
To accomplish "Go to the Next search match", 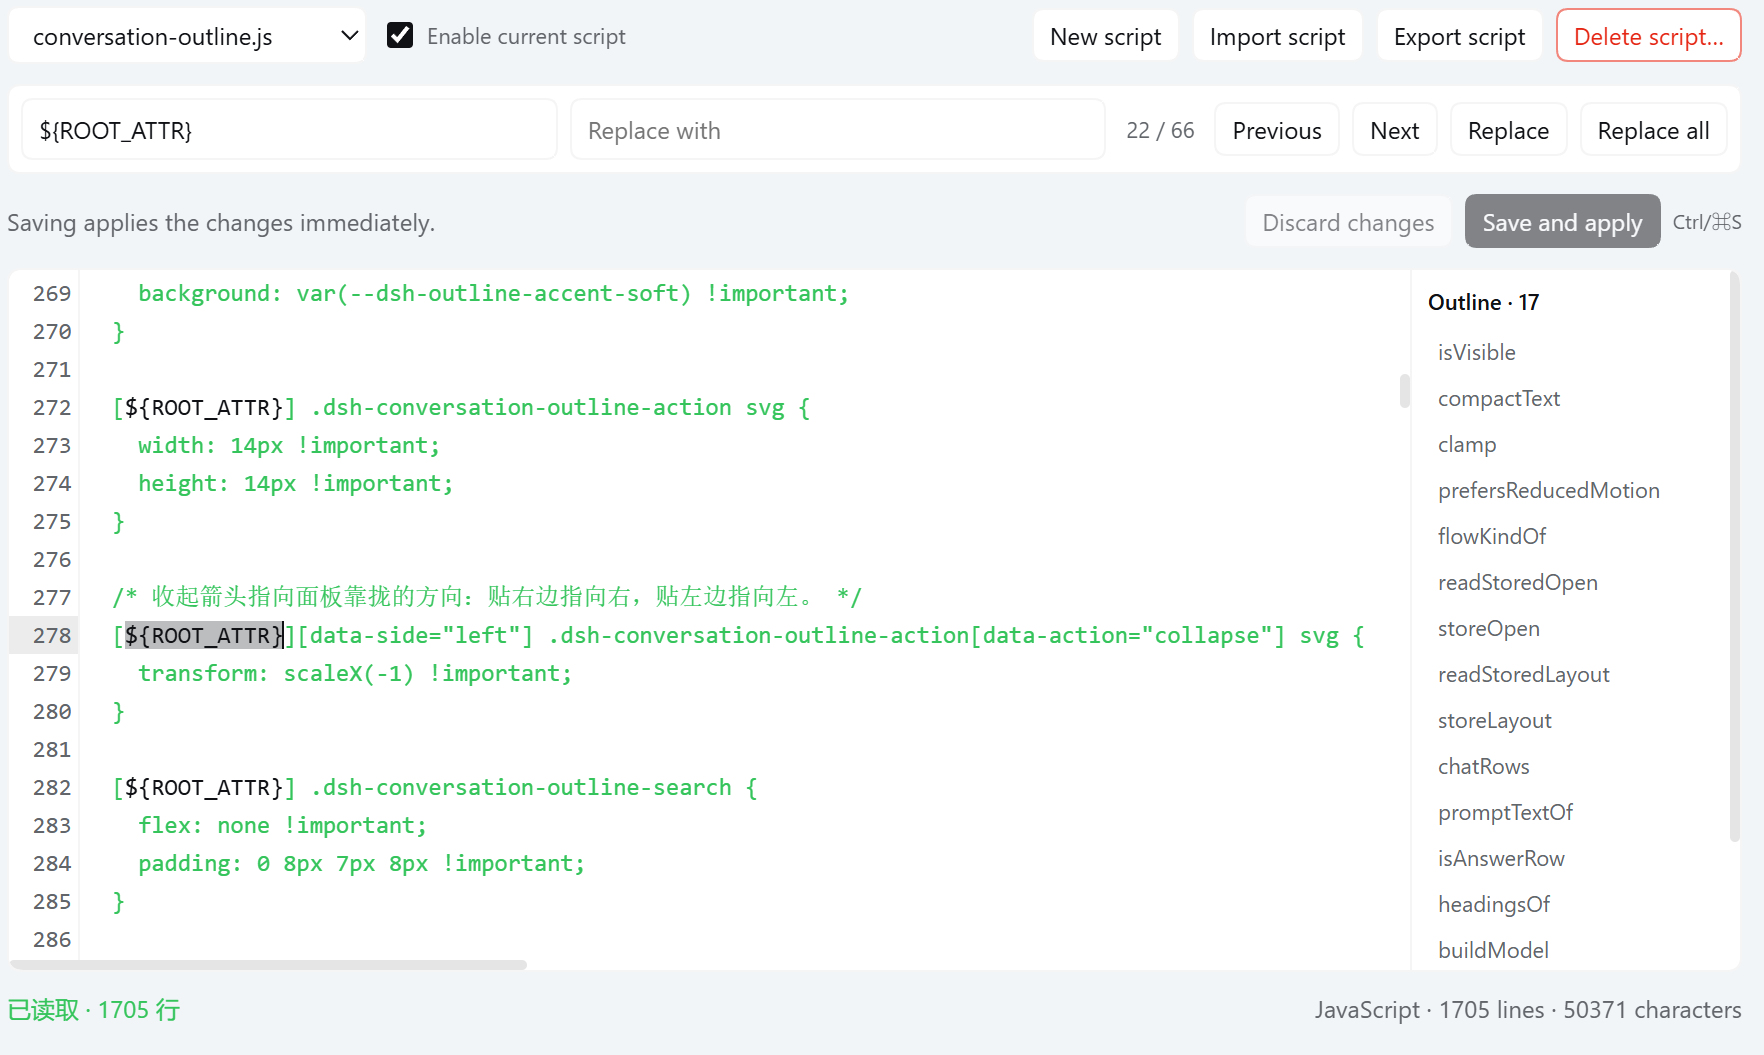I will coord(1394,130).
